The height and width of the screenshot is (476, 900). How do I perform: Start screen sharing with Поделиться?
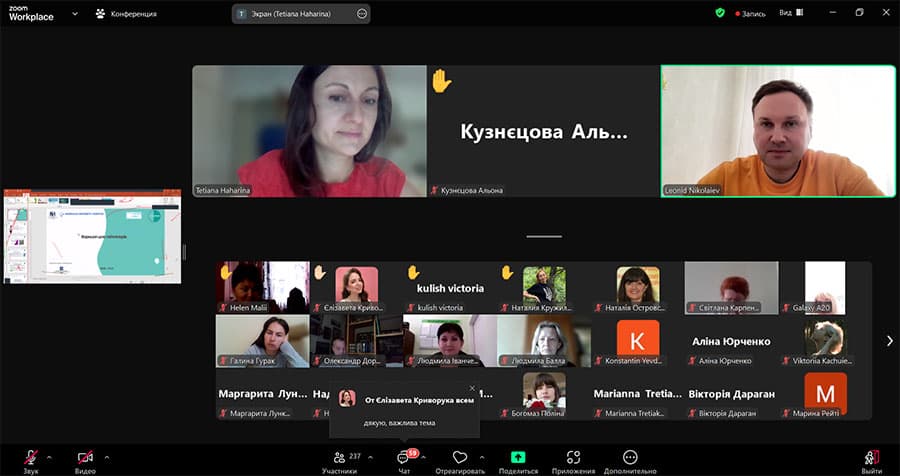[518, 458]
